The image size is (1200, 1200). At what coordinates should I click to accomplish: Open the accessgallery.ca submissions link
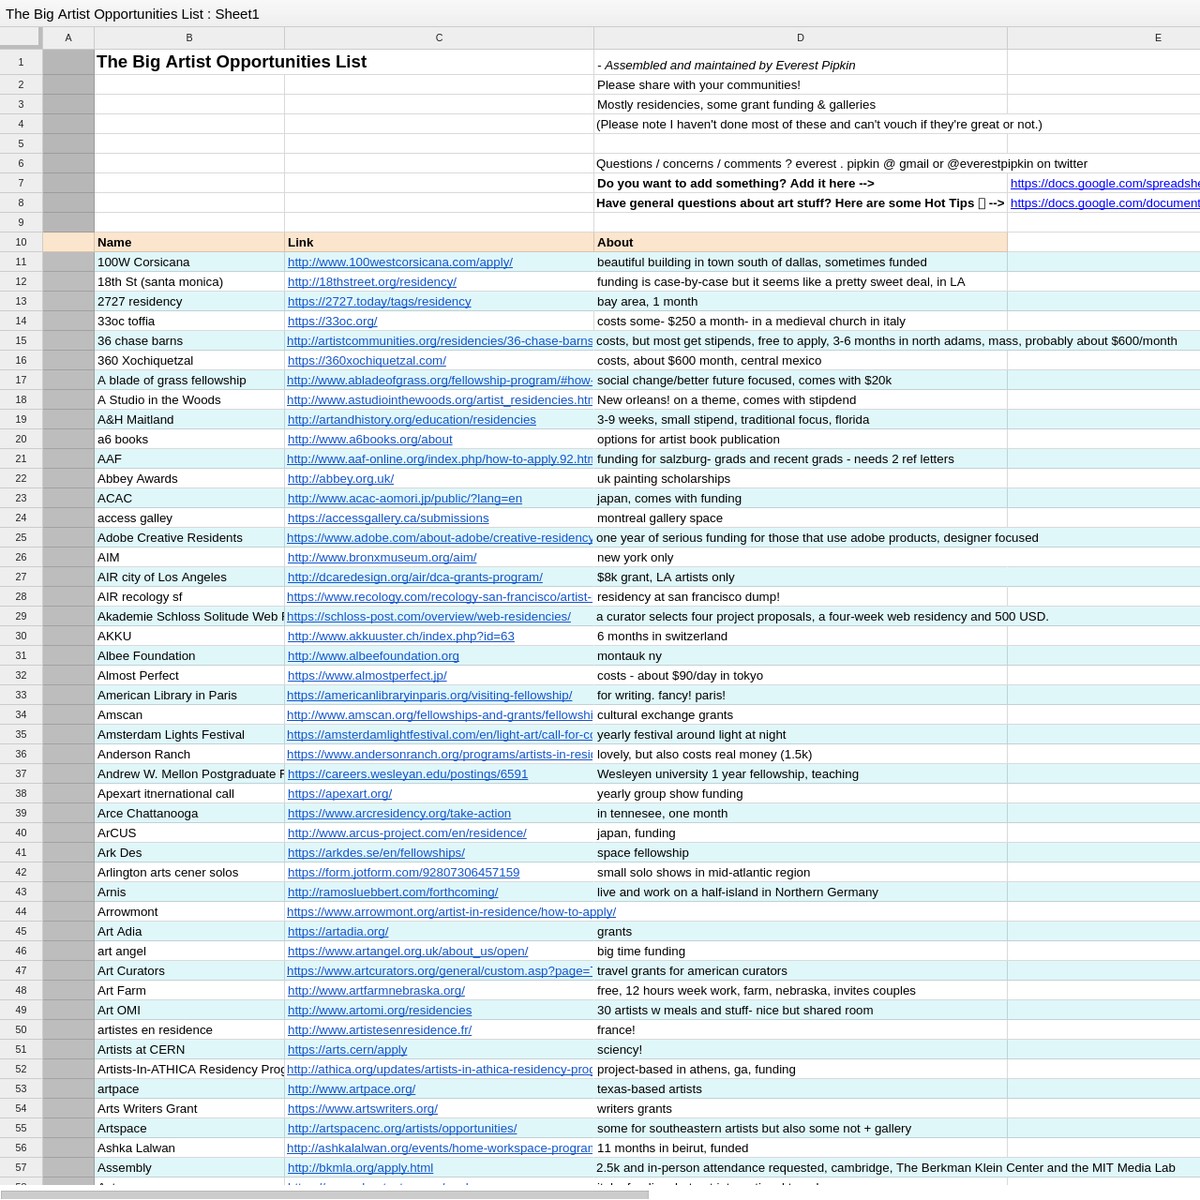388,518
